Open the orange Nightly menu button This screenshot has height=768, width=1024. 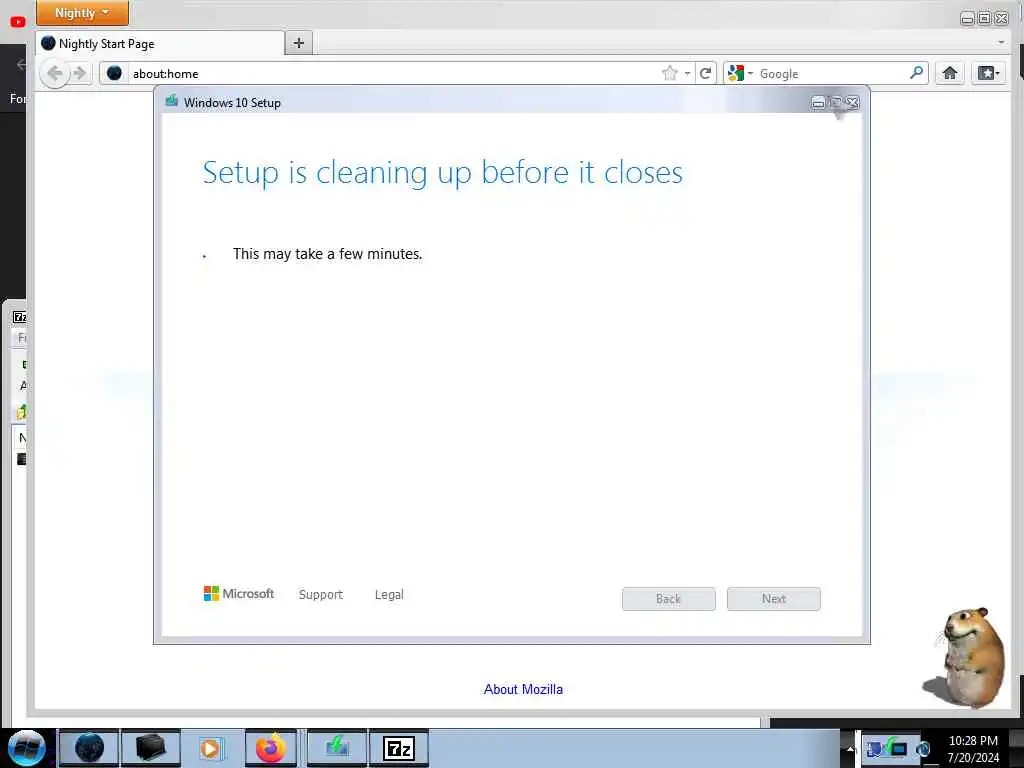click(82, 12)
